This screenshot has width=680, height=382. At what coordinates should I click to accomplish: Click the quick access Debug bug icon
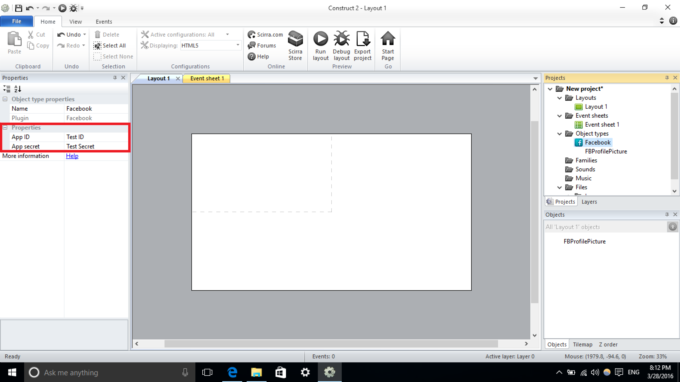click(73, 8)
